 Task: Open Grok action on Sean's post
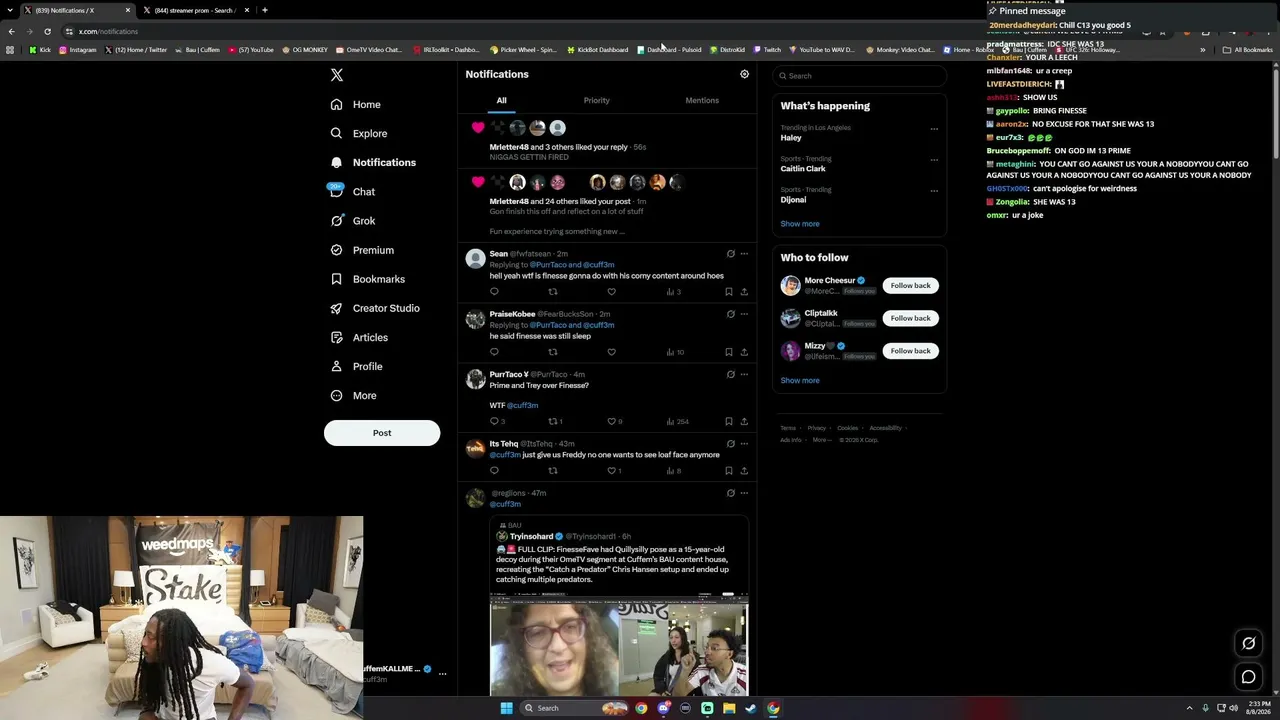[x=730, y=254]
